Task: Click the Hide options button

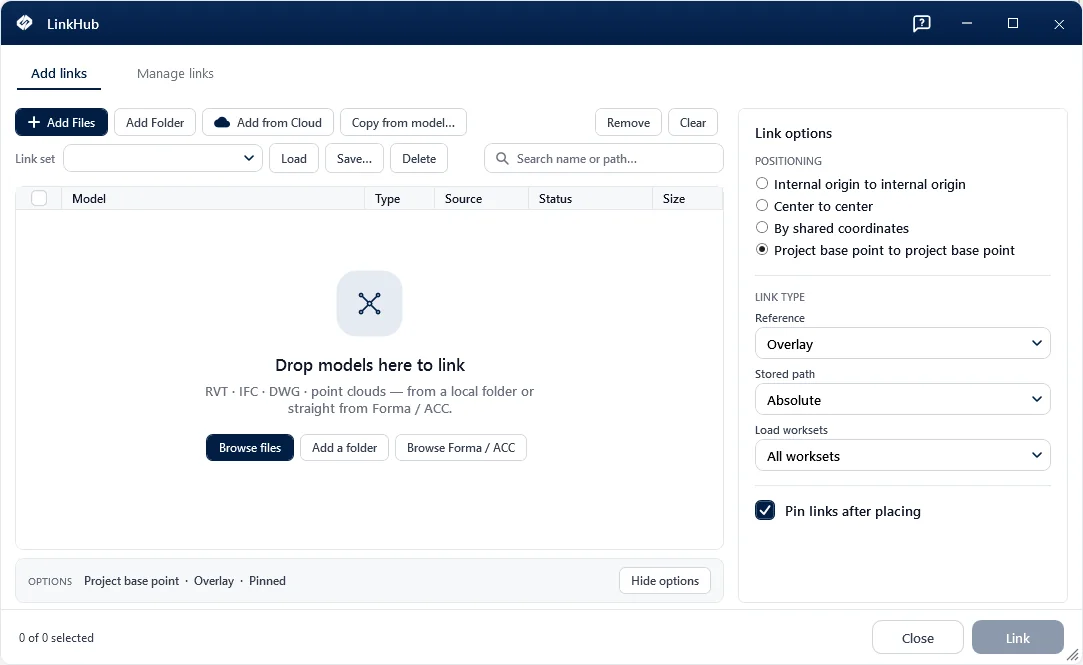Action: coord(664,581)
